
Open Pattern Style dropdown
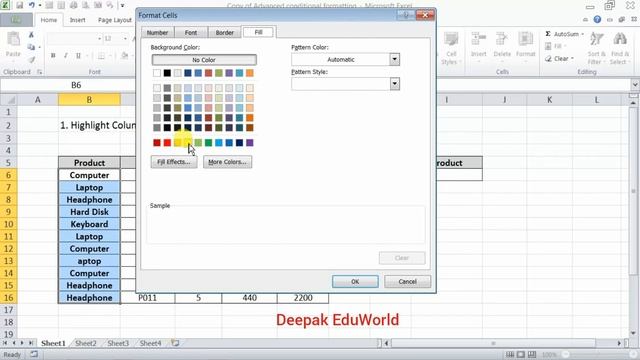point(394,84)
